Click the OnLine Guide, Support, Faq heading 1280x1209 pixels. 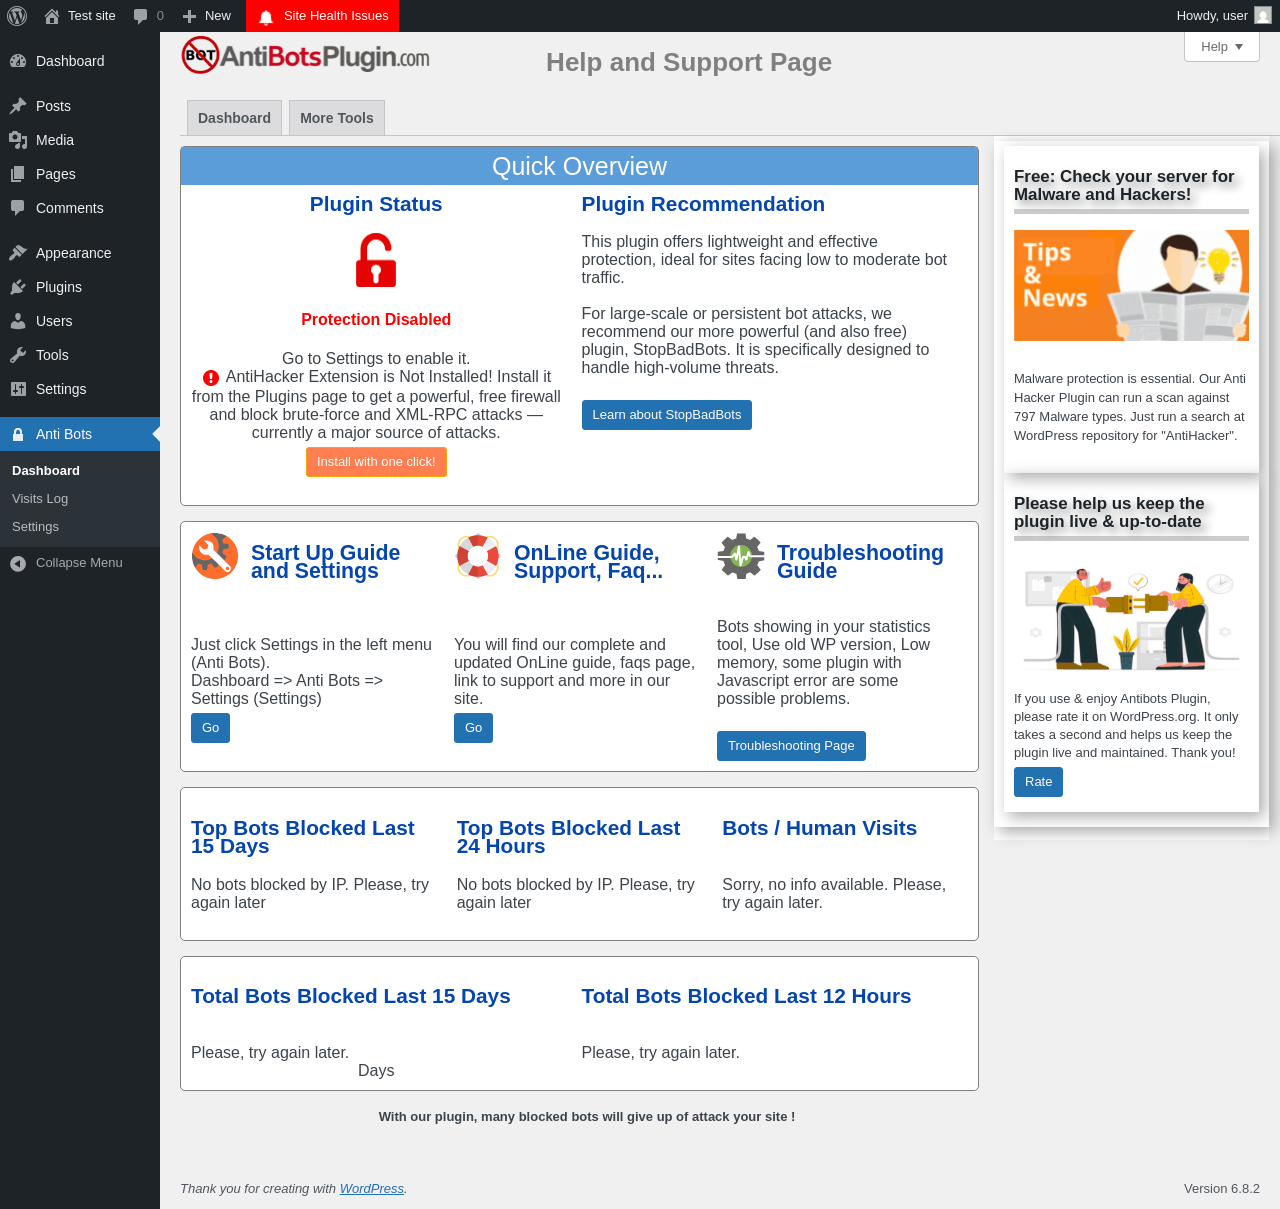[588, 562]
